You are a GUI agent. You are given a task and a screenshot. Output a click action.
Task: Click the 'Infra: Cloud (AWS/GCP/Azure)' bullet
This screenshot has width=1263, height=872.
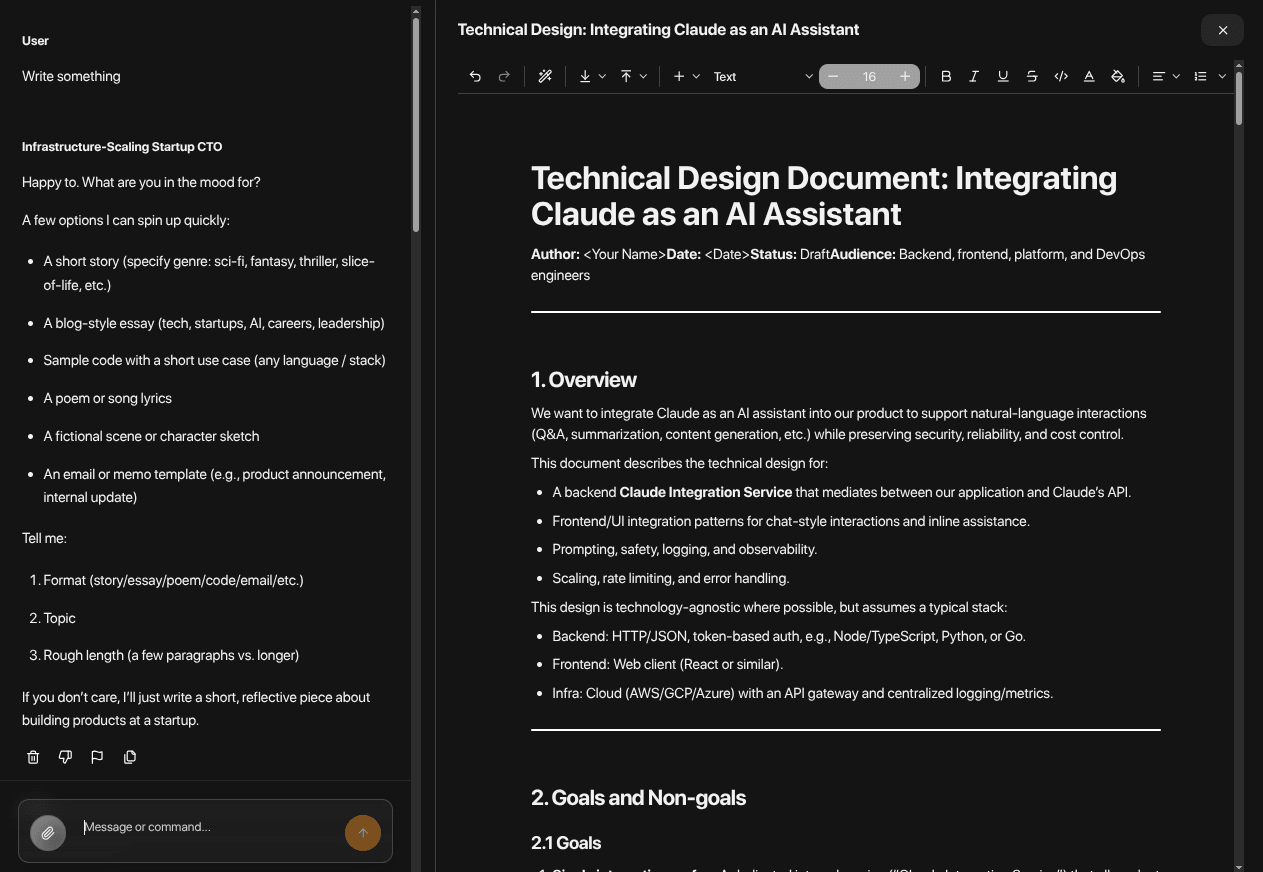(x=802, y=693)
